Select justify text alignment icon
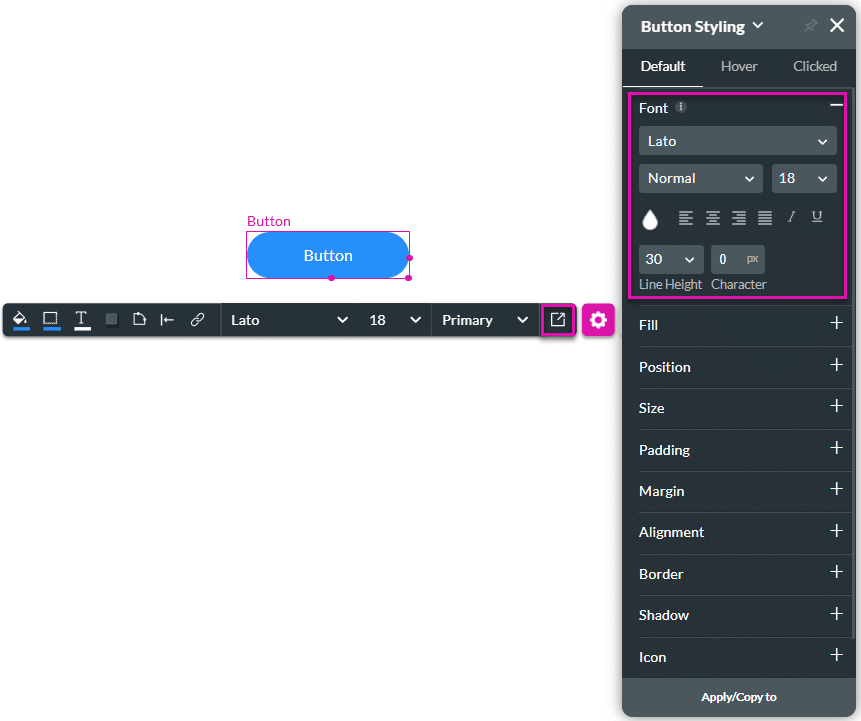 pyautogui.click(x=765, y=217)
